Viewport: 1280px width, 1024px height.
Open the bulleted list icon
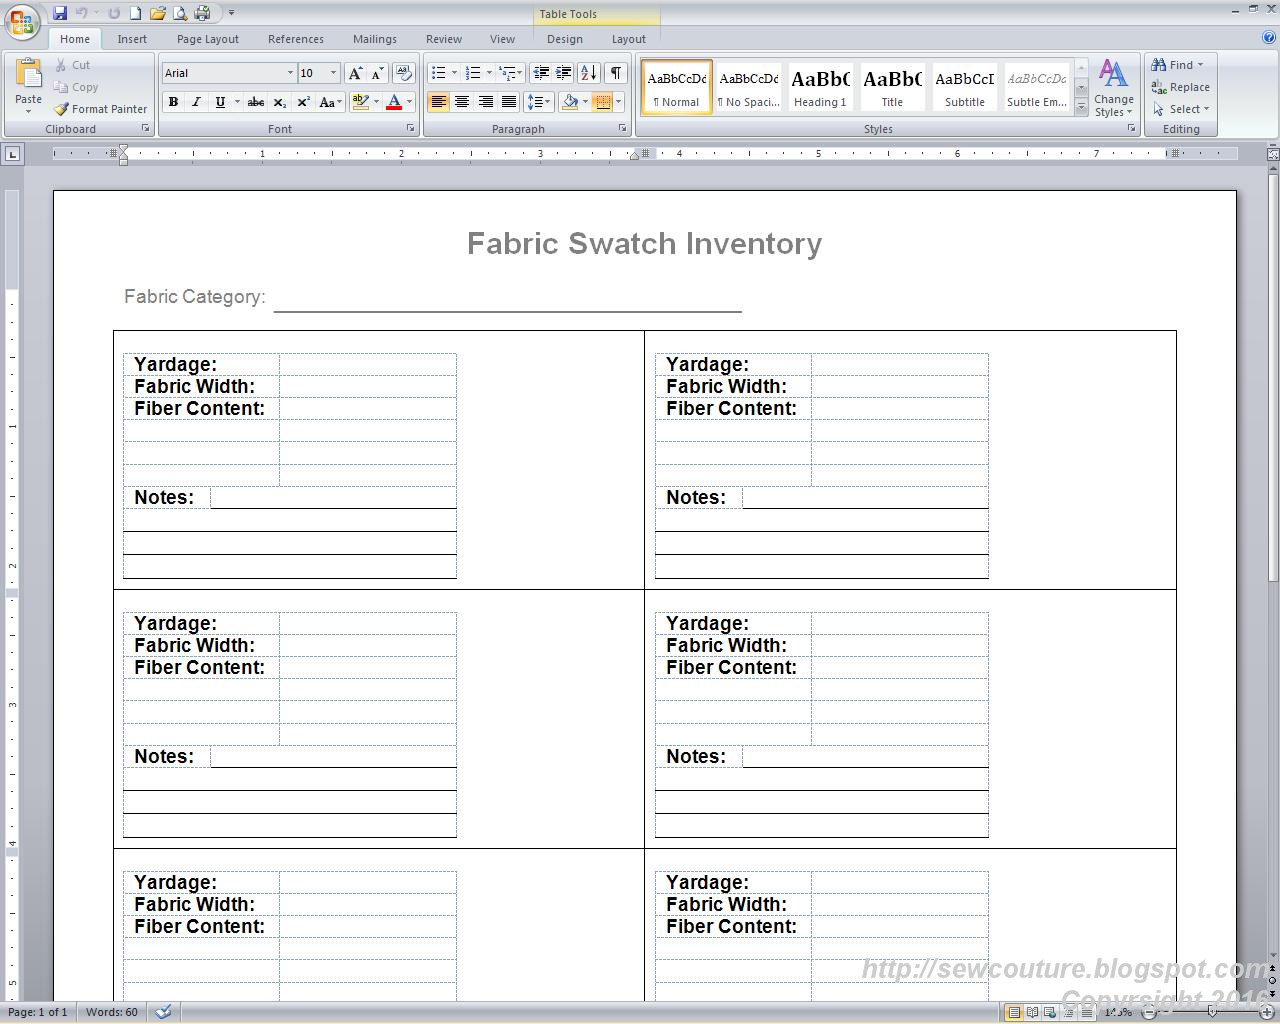coord(438,72)
